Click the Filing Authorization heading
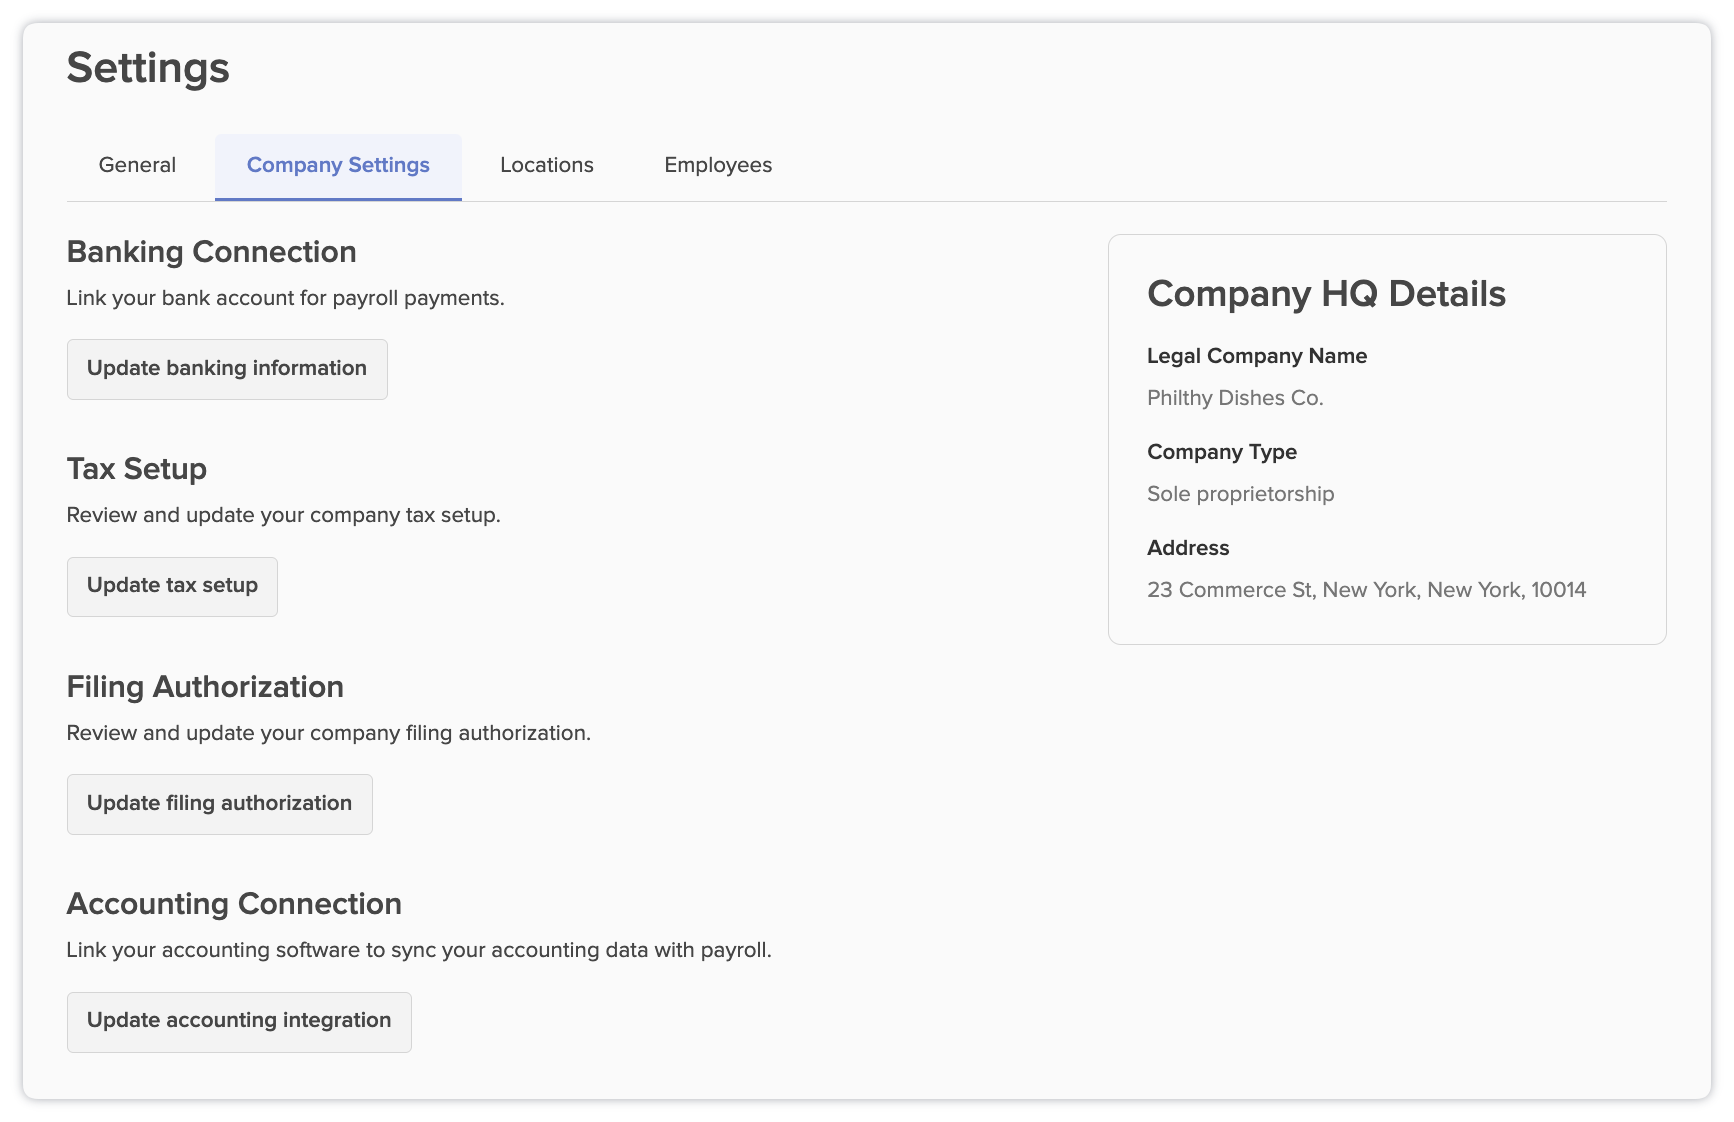 pyautogui.click(x=205, y=687)
